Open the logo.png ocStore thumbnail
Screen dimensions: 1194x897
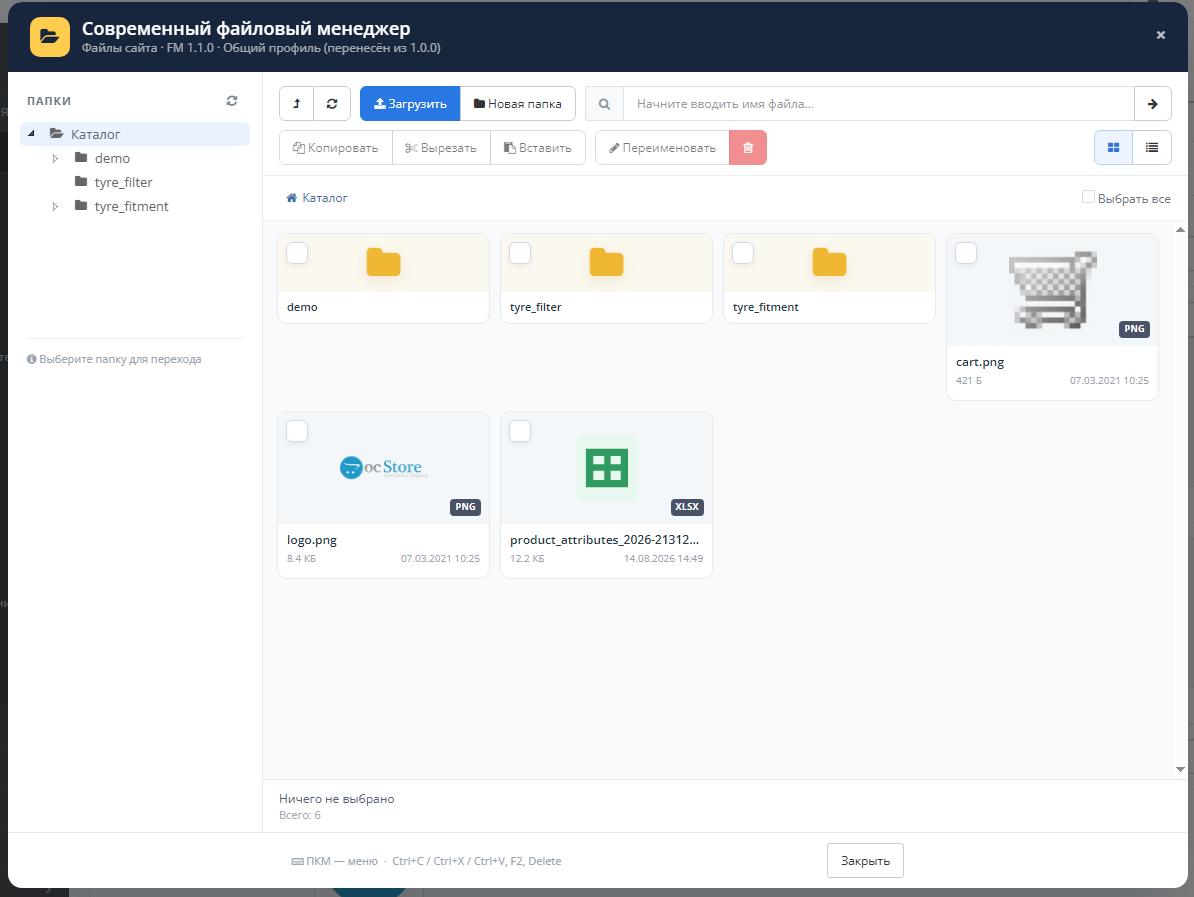pos(383,468)
